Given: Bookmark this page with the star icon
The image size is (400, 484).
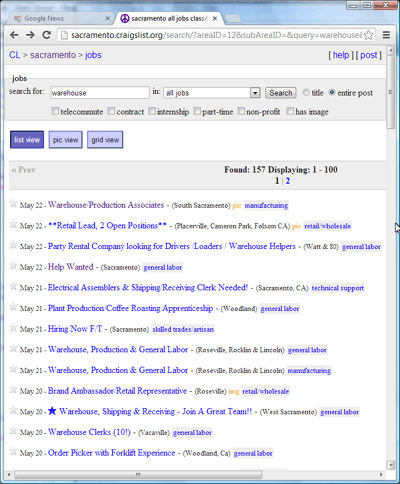Looking at the screenshot, I should [368, 35].
